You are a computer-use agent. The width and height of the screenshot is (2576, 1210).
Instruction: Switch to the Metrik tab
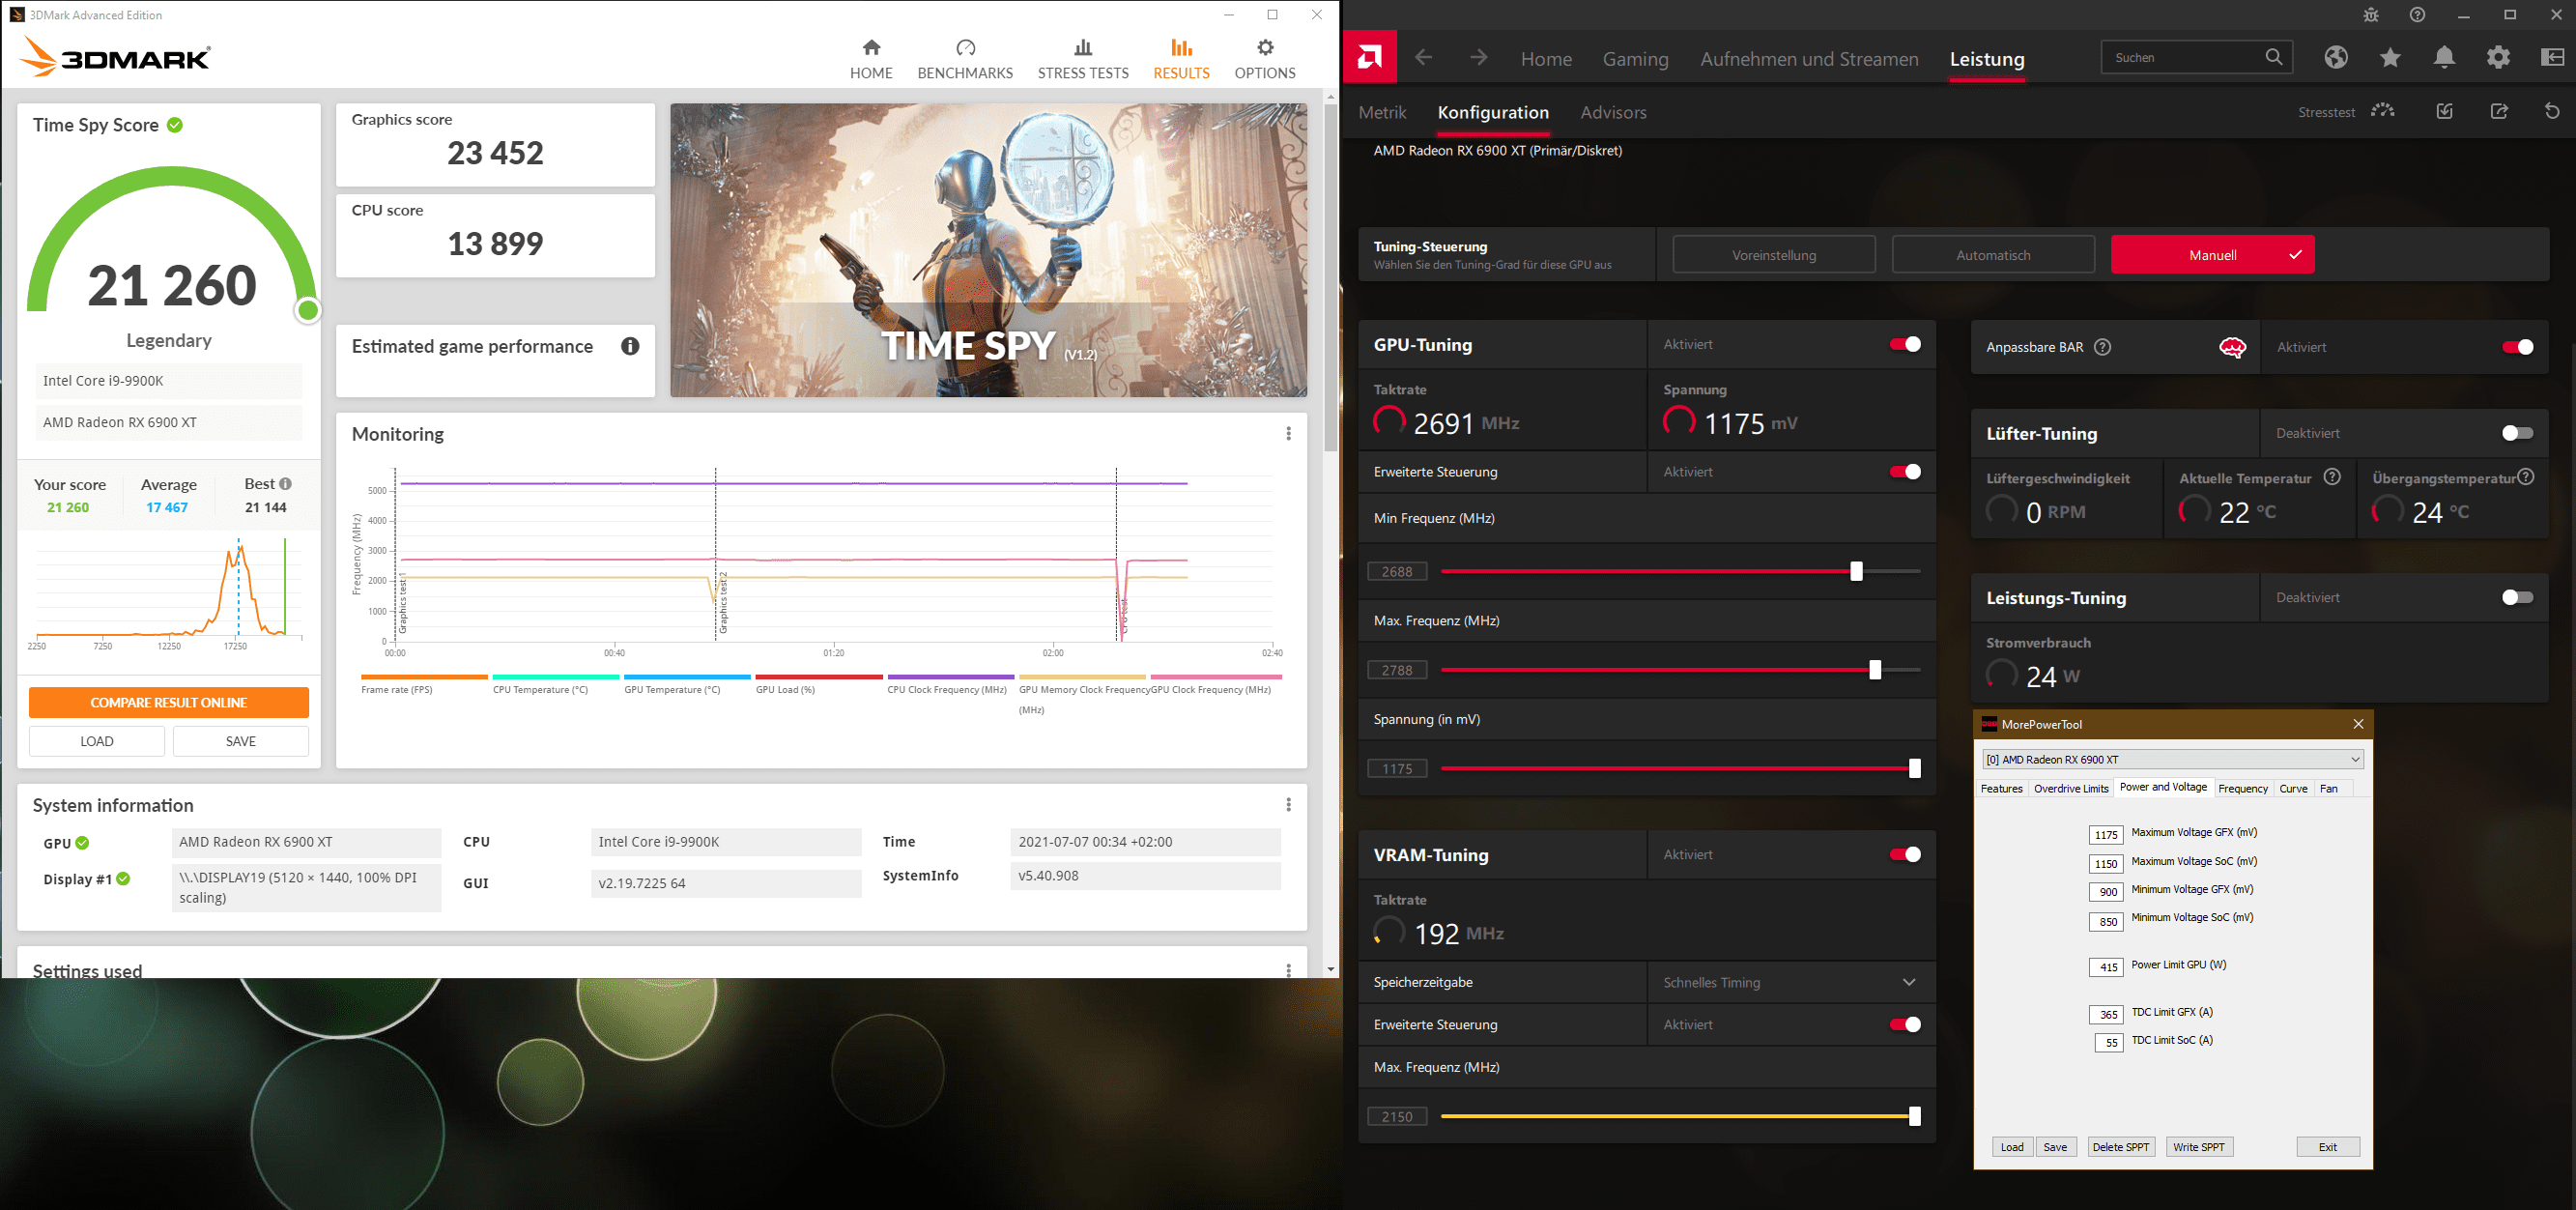pyautogui.click(x=1382, y=113)
